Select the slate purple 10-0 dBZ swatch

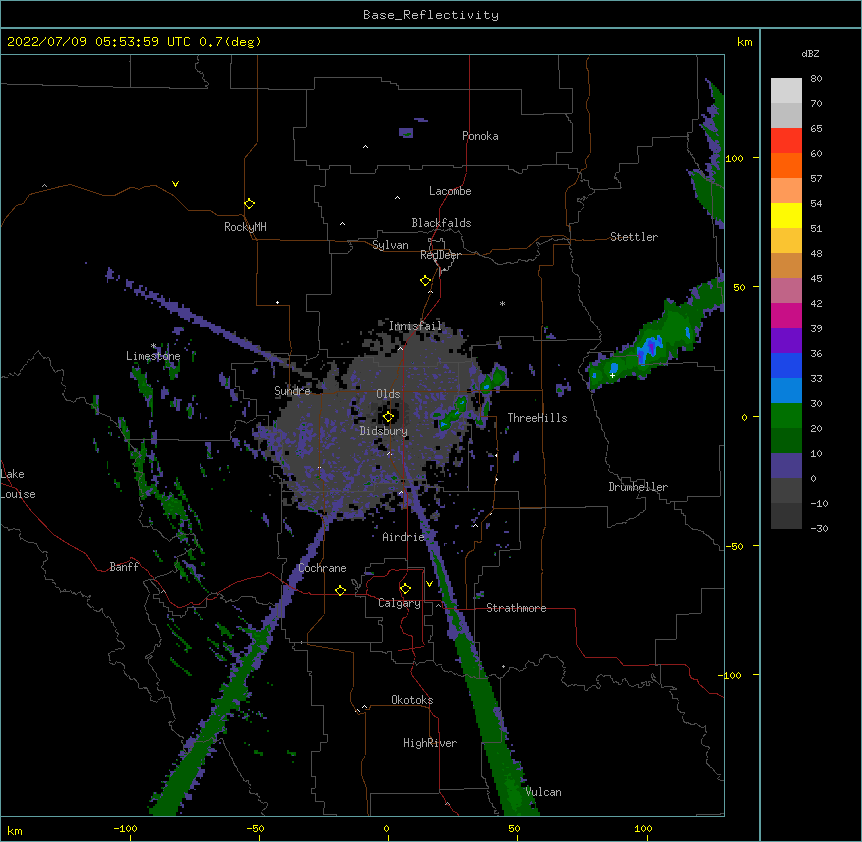786,466
